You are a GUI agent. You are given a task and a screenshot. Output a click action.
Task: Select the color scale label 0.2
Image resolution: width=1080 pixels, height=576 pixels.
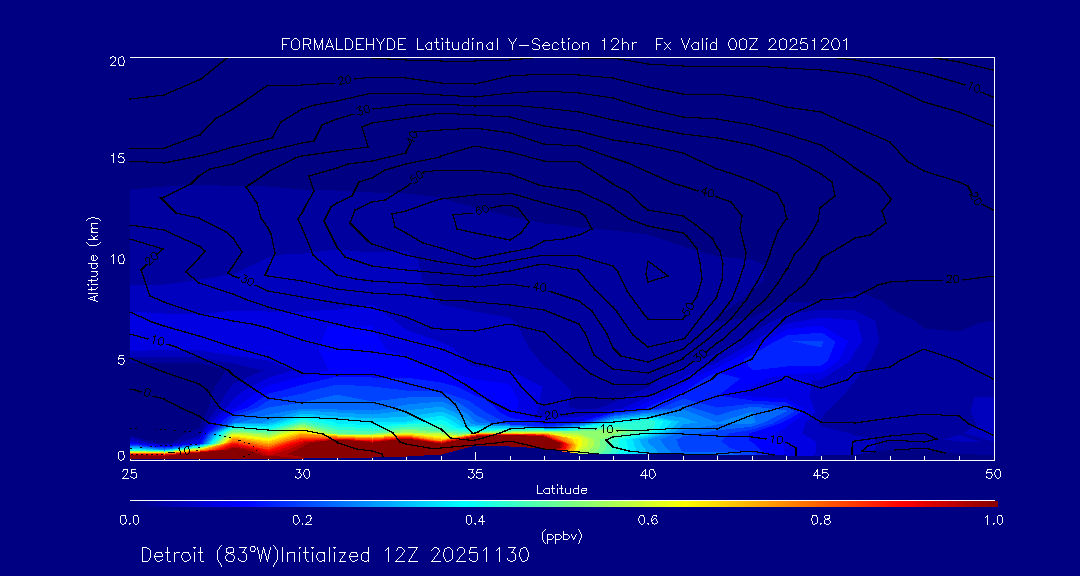302,520
